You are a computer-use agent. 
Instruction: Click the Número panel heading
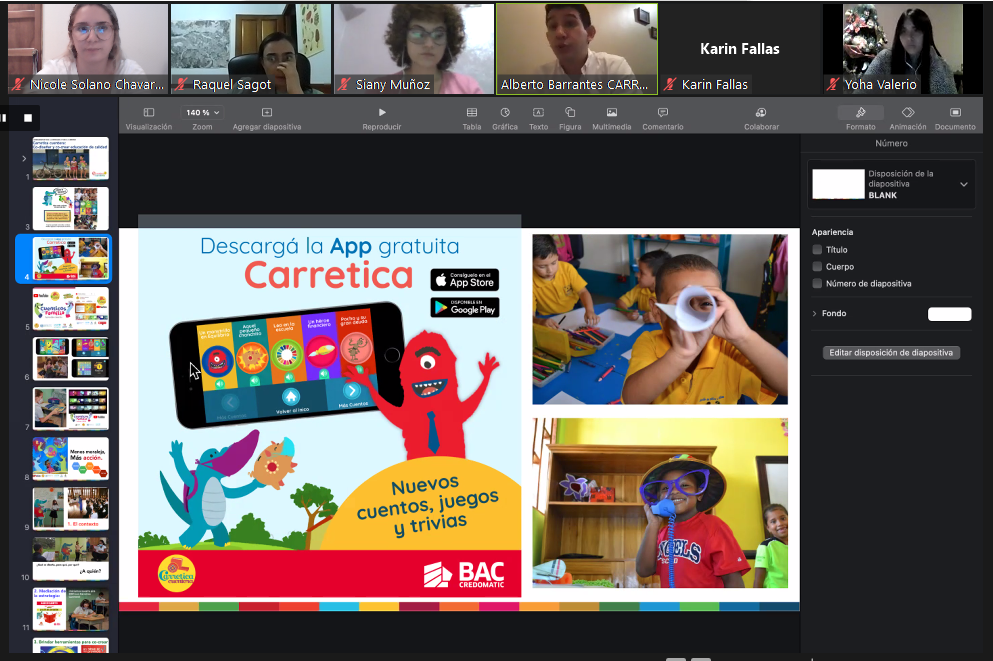point(891,143)
